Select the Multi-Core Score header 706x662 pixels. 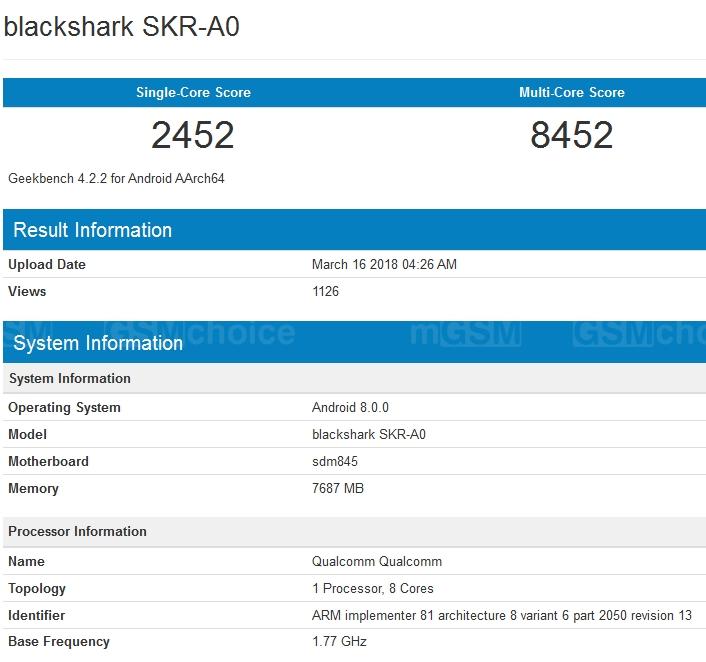(x=572, y=92)
